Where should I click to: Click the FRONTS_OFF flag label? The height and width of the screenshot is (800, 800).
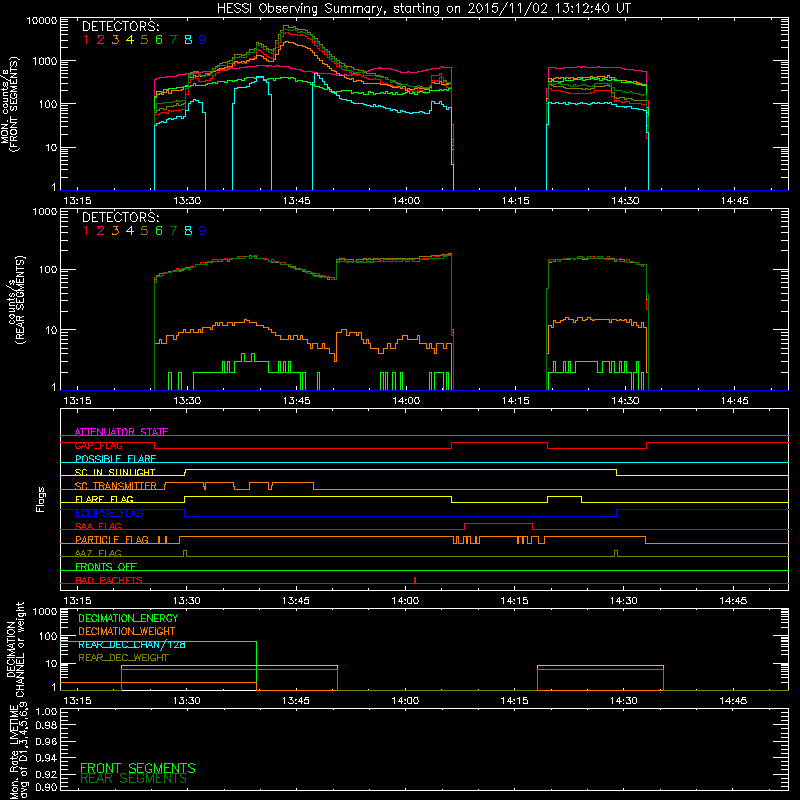(106, 567)
